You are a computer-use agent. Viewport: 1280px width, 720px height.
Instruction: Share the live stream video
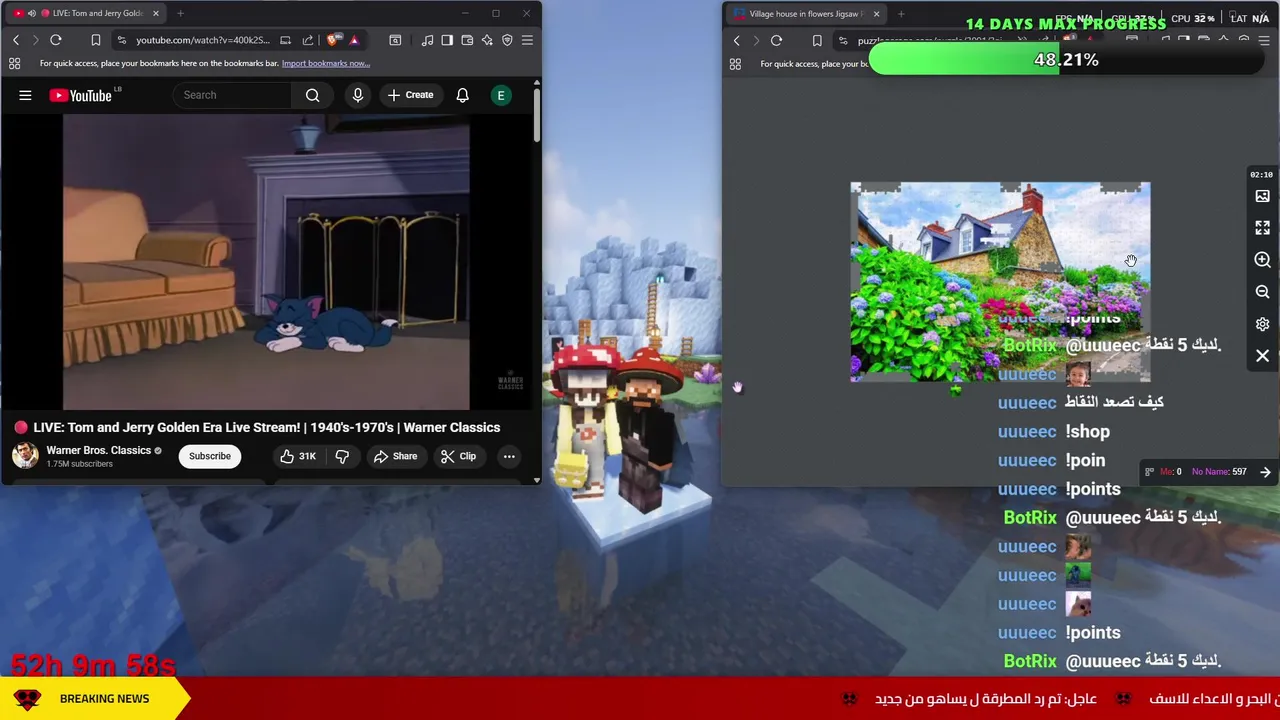(x=395, y=456)
